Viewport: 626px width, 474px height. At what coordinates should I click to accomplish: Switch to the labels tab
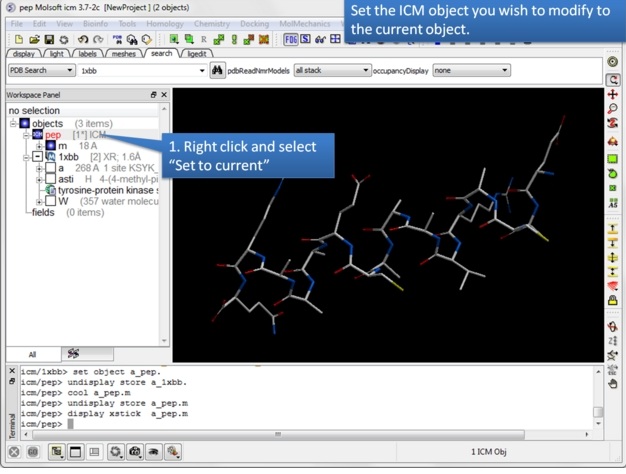(87, 54)
